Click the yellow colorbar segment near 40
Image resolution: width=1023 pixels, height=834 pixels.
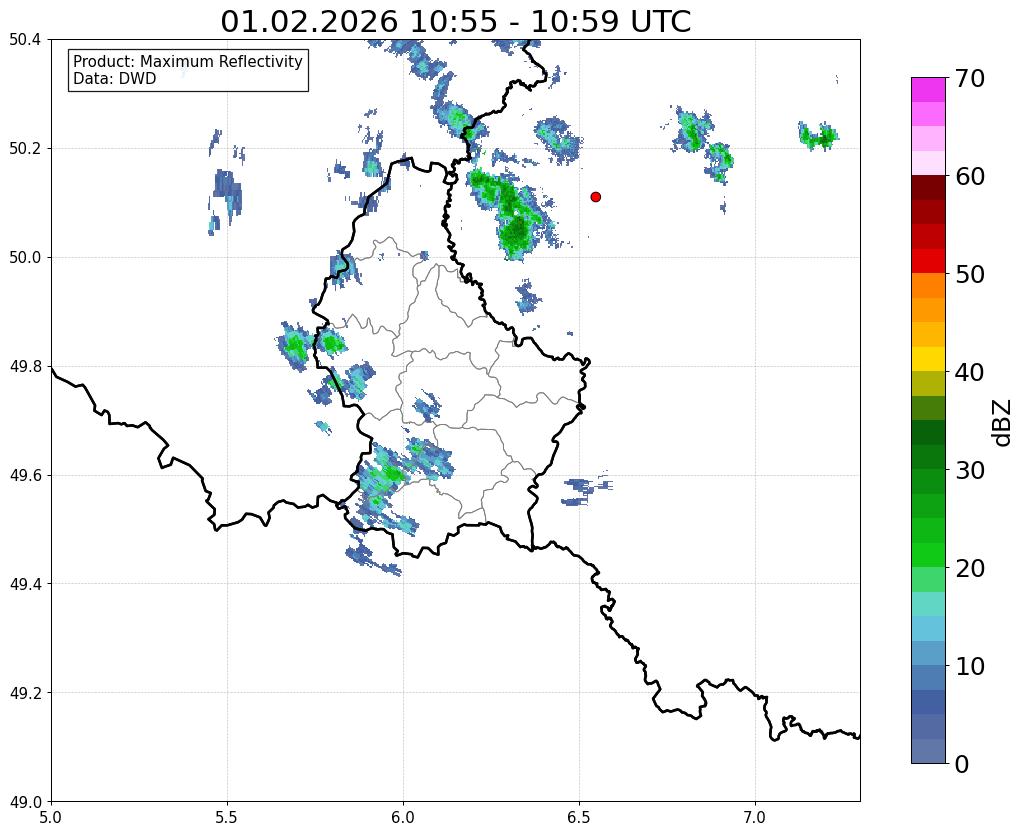pos(928,359)
